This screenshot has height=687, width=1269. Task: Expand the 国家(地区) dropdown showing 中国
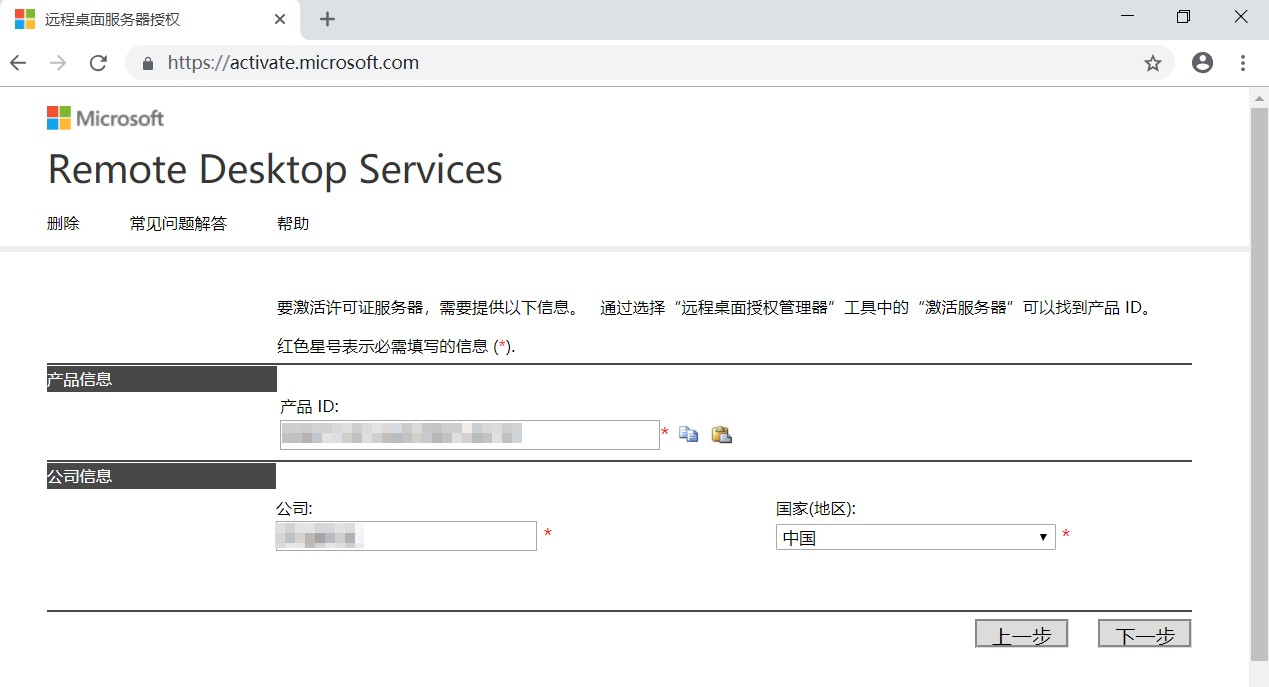tap(915, 537)
